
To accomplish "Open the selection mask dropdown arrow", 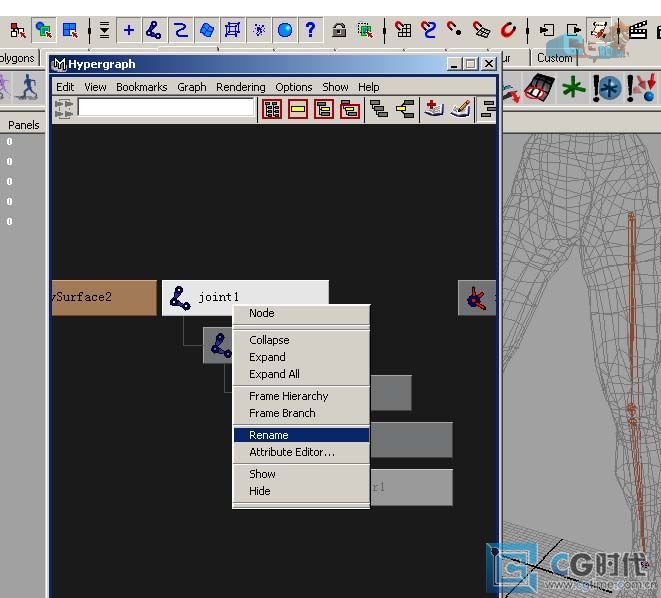I will pos(105,30).
